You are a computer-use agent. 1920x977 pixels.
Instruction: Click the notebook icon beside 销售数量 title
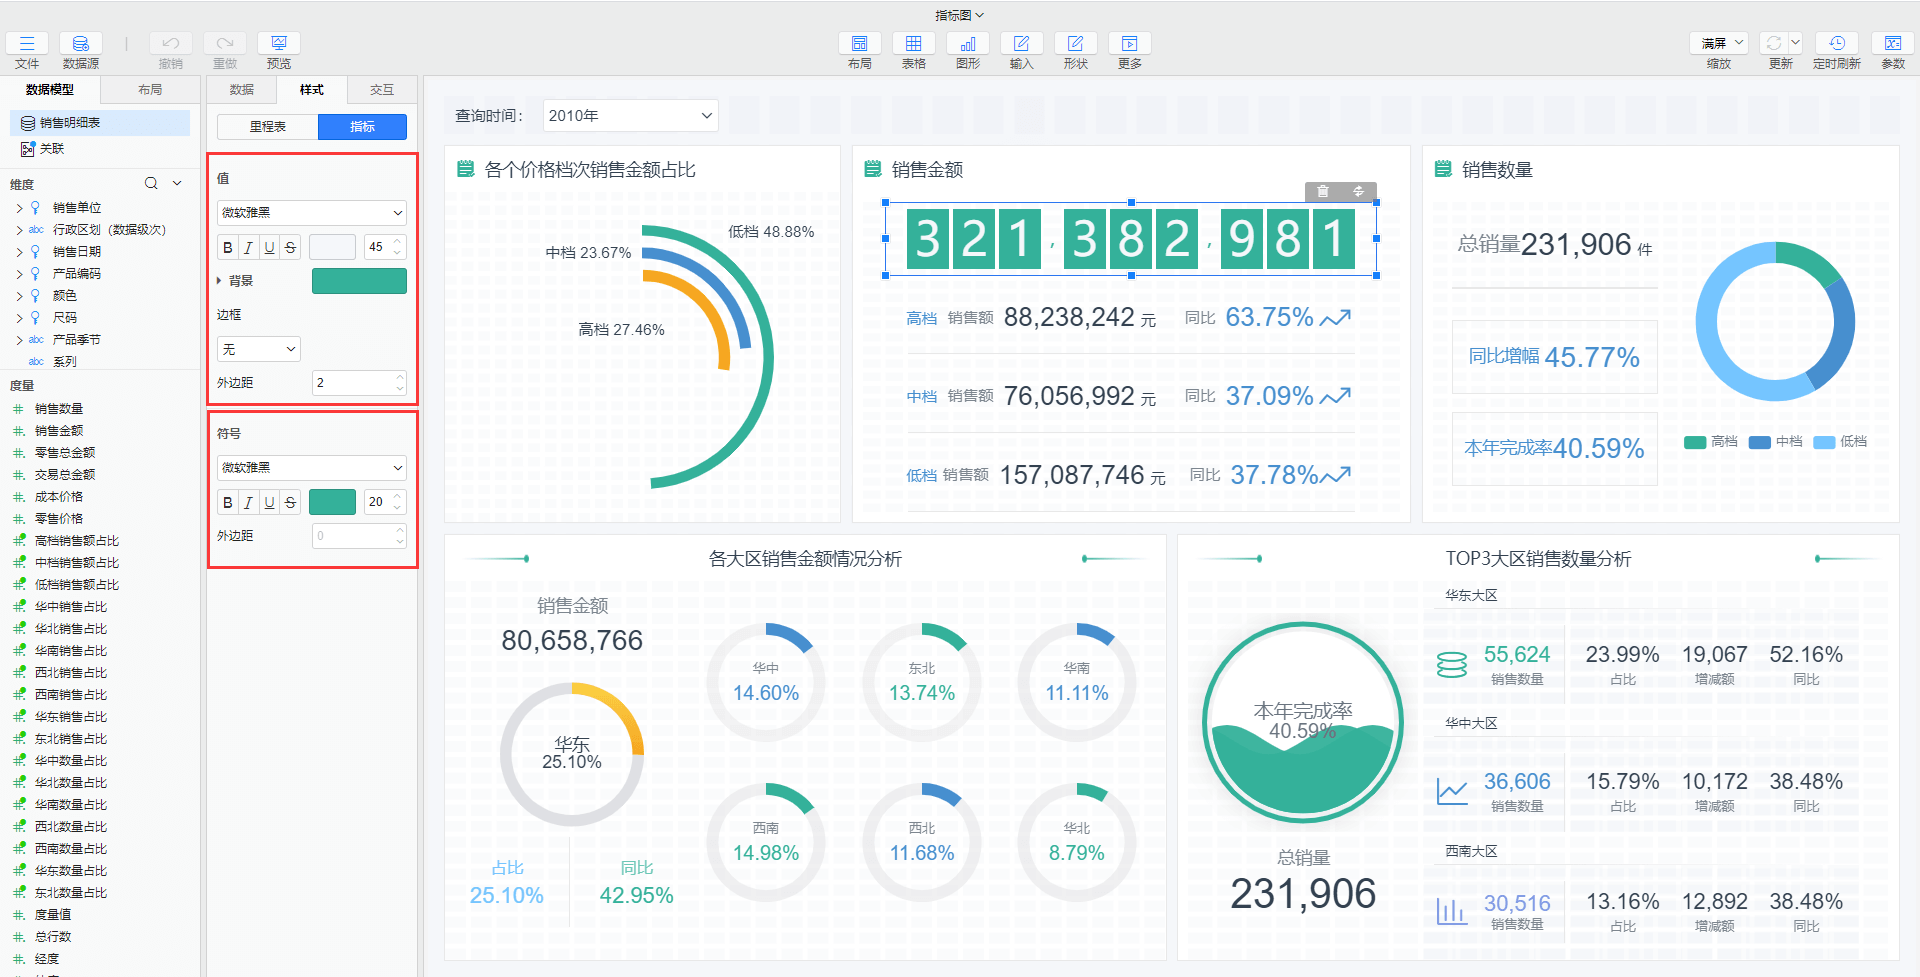pyautogui.click(x=1443, y=169)
